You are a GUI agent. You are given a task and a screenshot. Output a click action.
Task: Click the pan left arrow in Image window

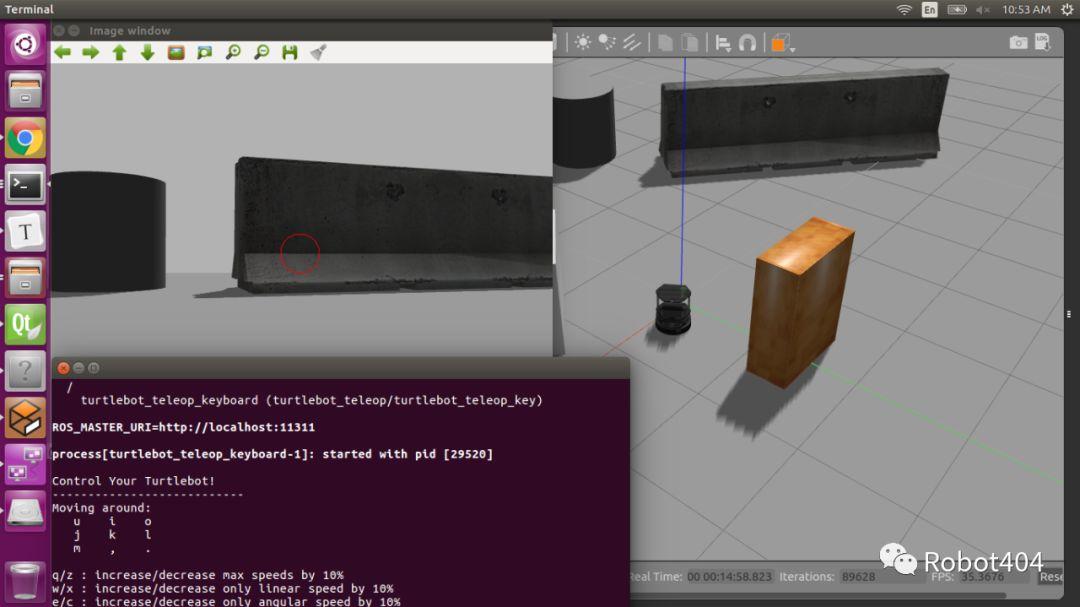click(x=63, y=52)
